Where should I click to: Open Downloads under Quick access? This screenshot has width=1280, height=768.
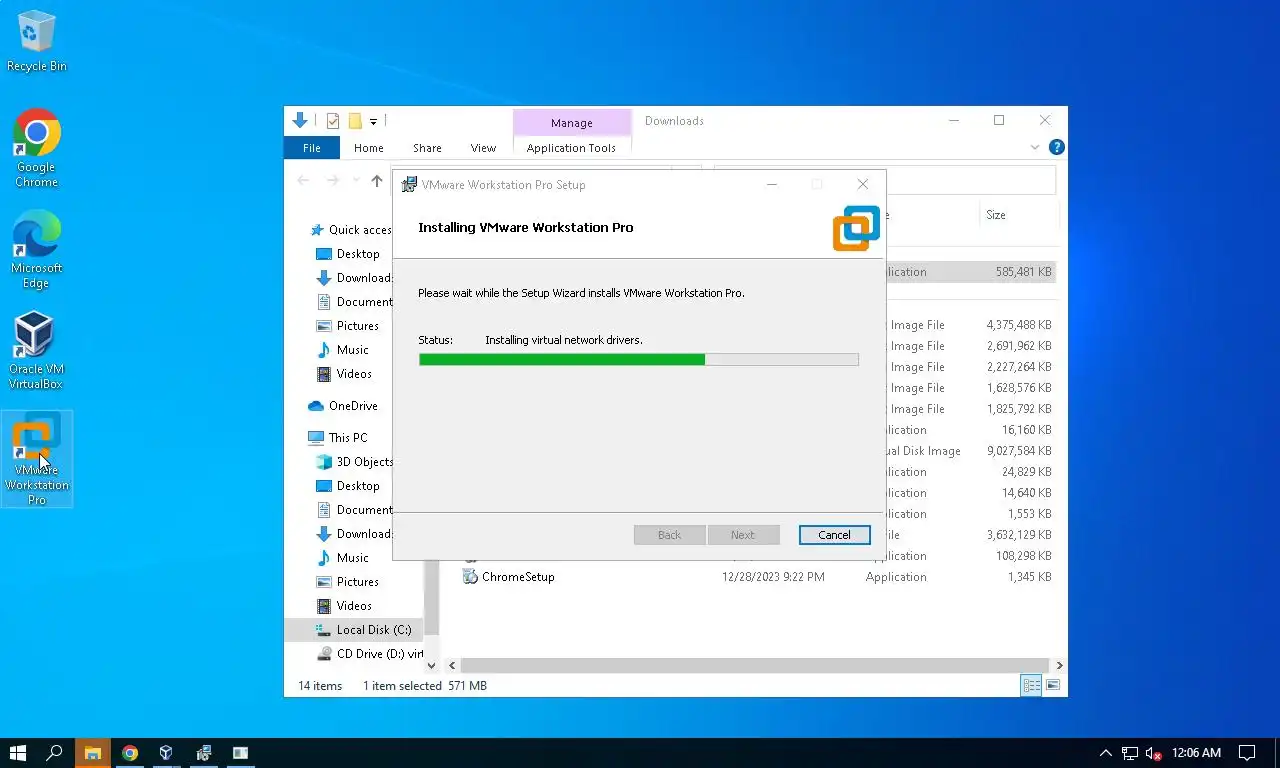pos(354,278)
